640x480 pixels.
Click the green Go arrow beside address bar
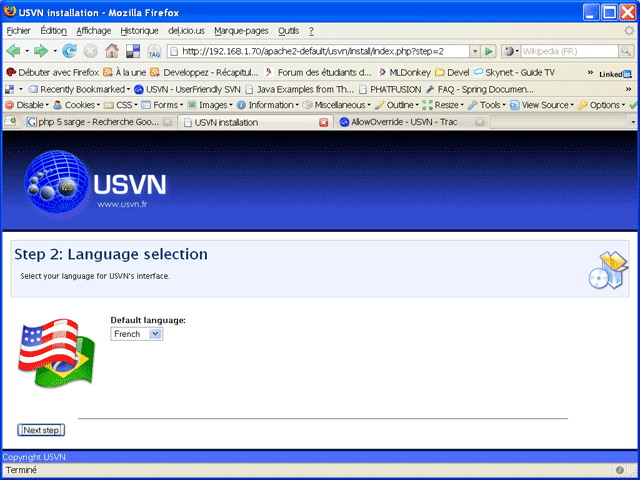pos(489,51)
